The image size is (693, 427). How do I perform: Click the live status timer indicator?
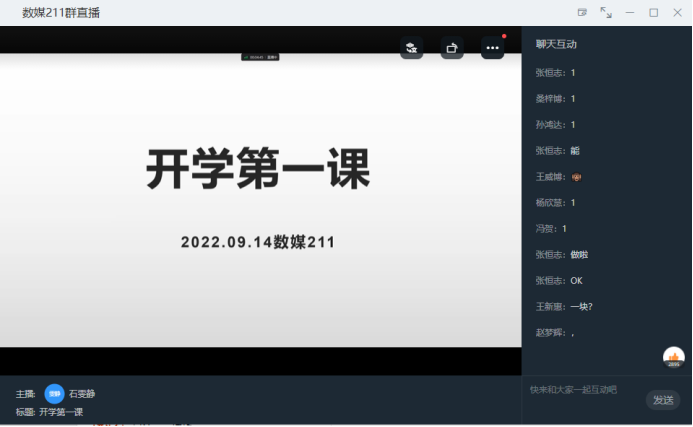pos(260,57)
